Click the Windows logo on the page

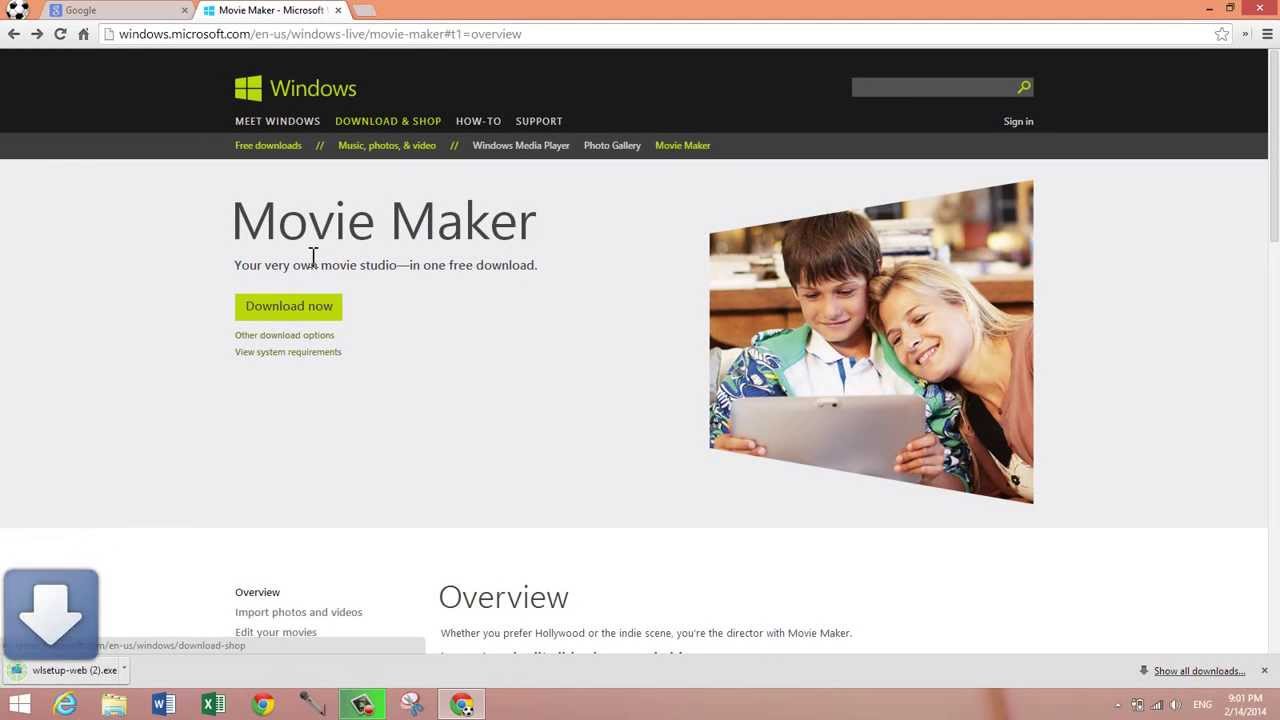click(295, 88)
